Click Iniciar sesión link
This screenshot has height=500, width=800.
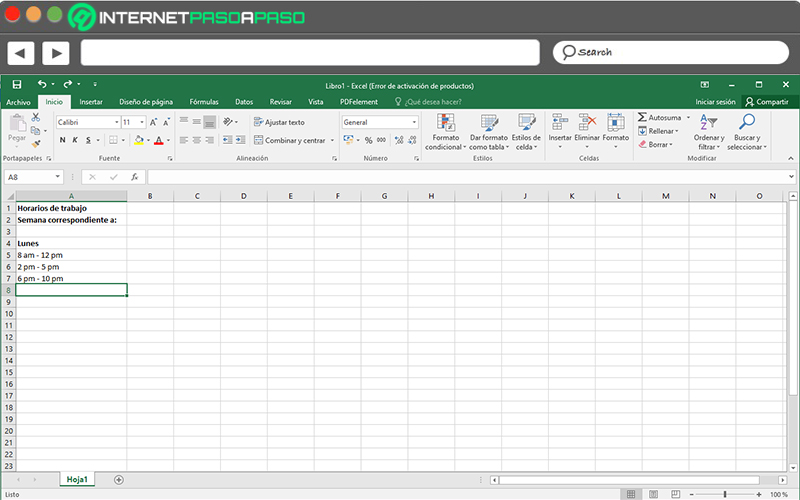pyautogui.click(x=715, y=102)
